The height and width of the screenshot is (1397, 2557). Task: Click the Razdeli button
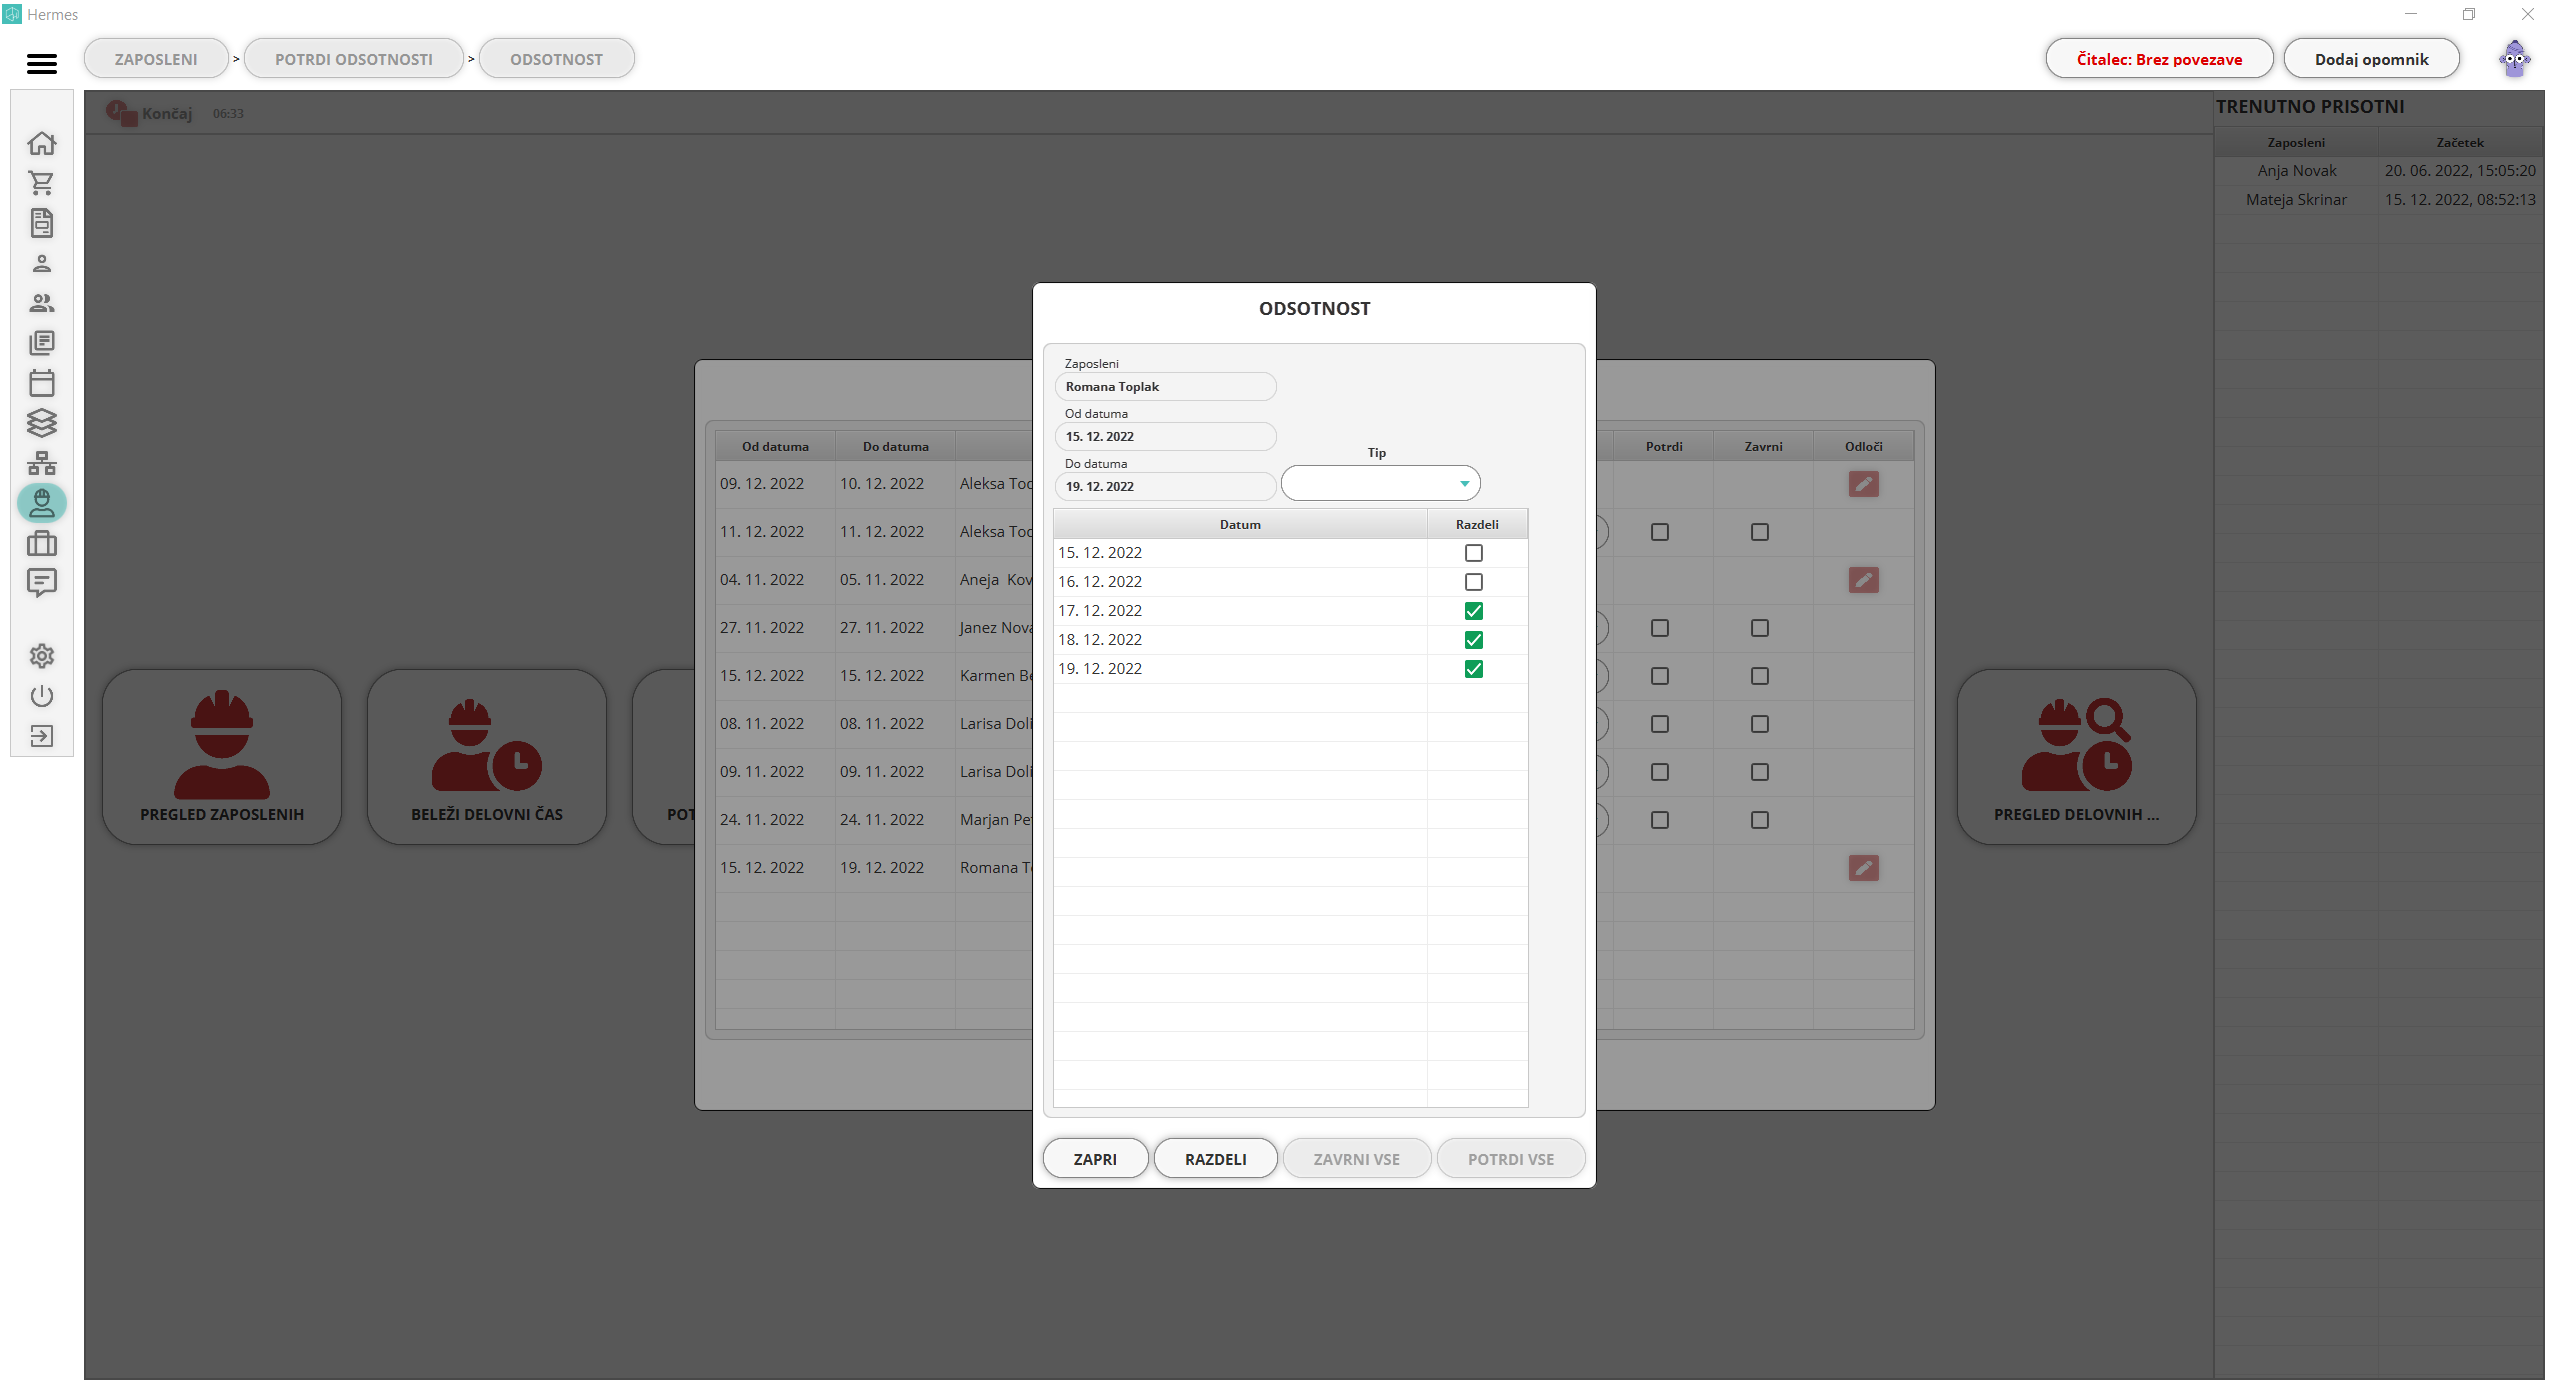[1215, 1159]
